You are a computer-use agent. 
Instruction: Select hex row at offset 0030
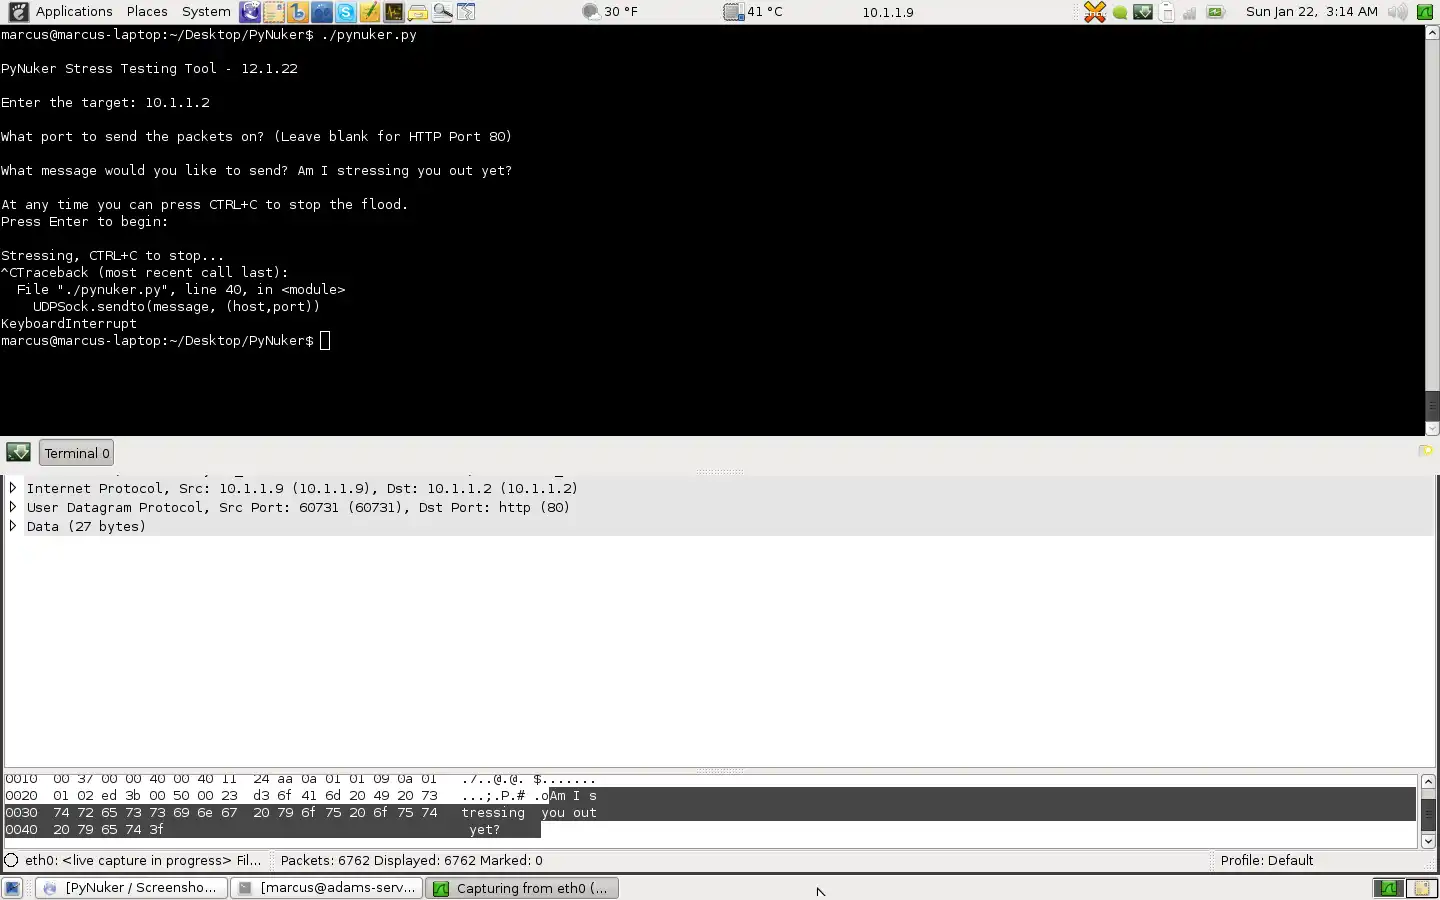[710, 813]
